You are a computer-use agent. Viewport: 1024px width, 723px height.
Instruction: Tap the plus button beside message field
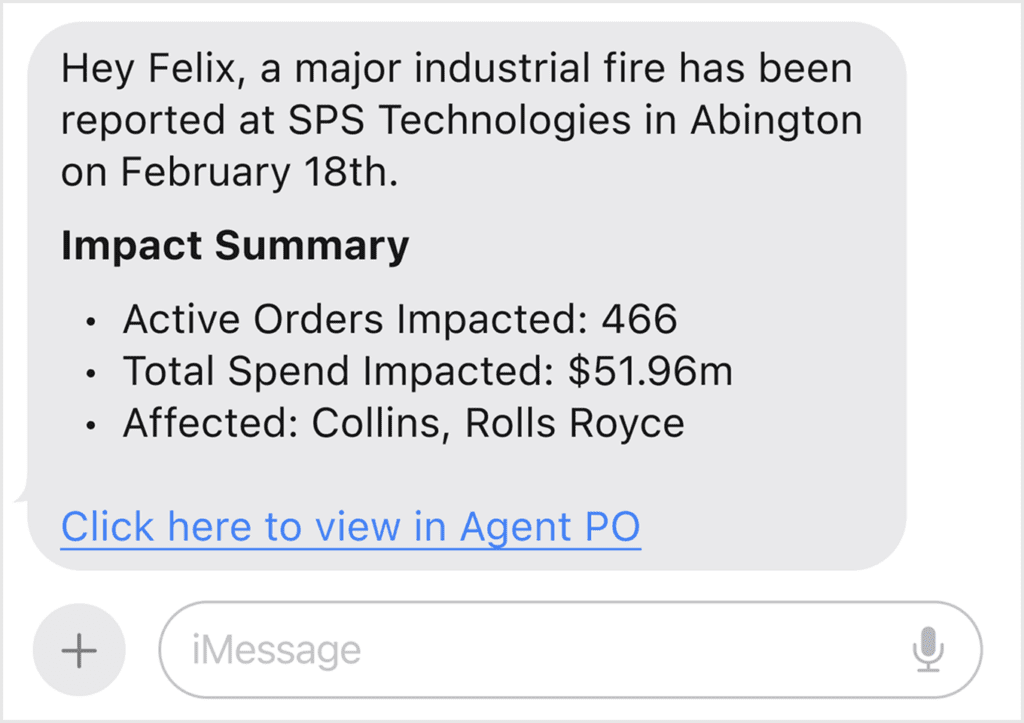(79, 651)
